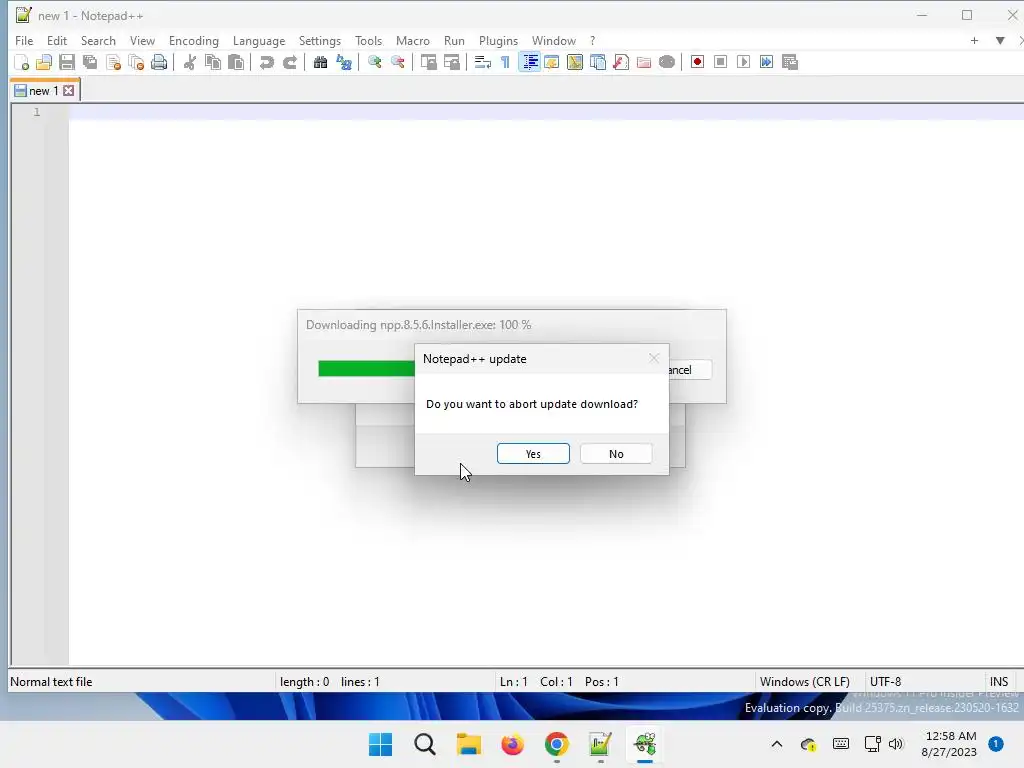Open the Plugins menu
Viewport: 1024px width, 768px height.
[498, 40]
